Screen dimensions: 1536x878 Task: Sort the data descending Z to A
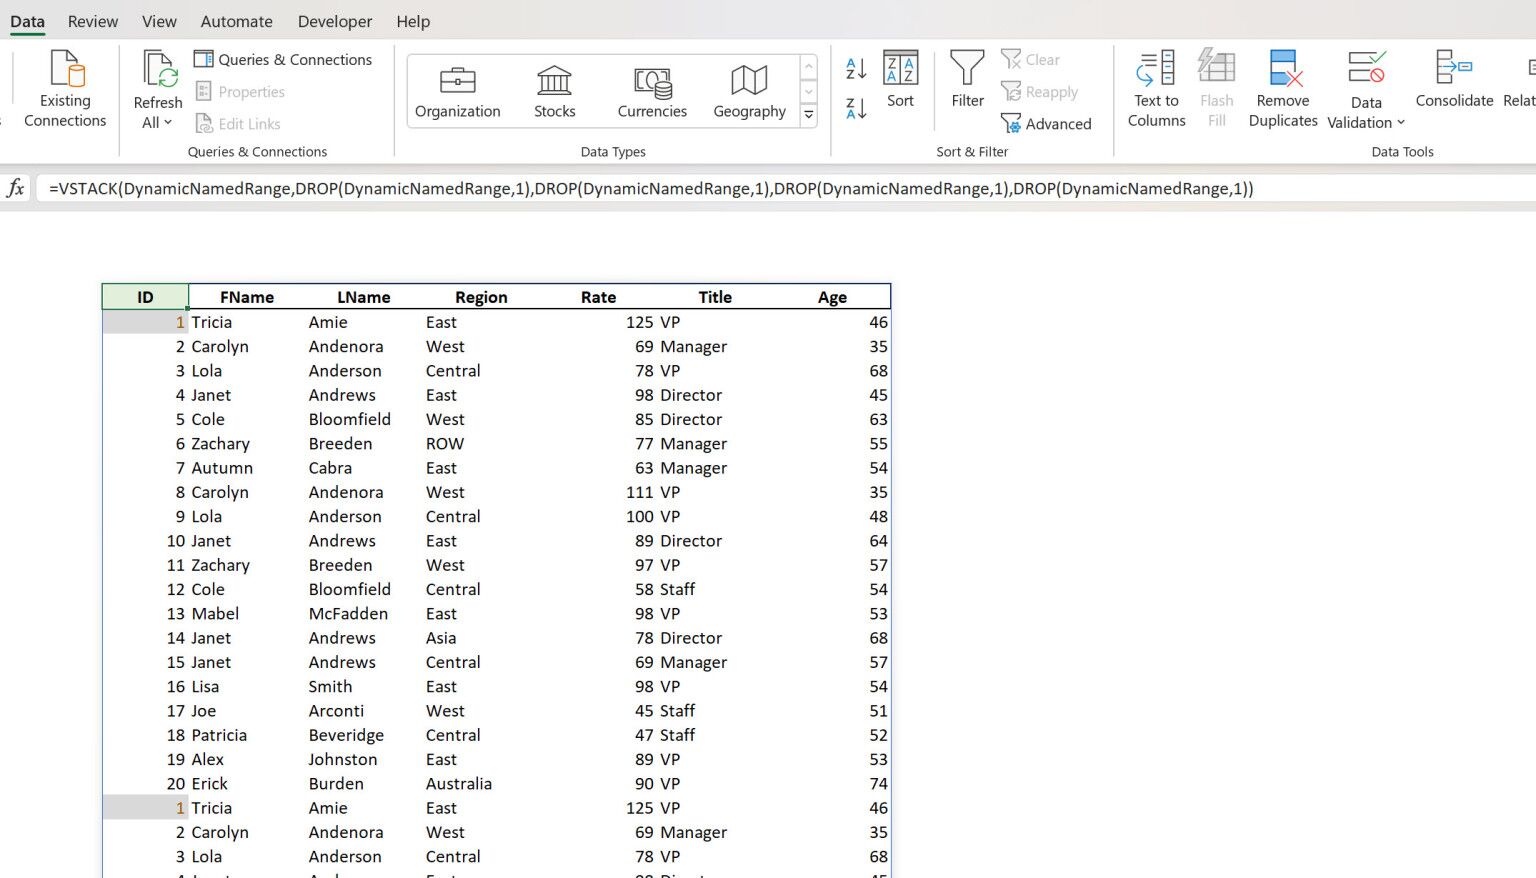click(x=855, y=107)
